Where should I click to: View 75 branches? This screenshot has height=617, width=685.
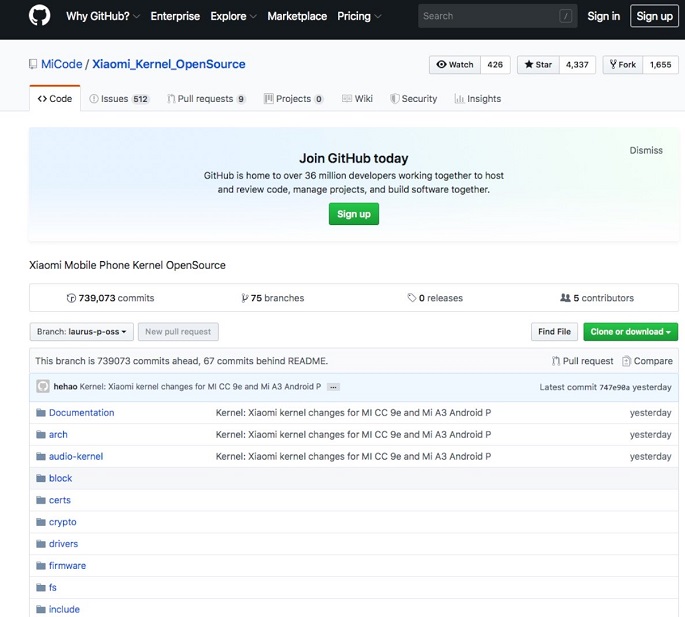273,298
